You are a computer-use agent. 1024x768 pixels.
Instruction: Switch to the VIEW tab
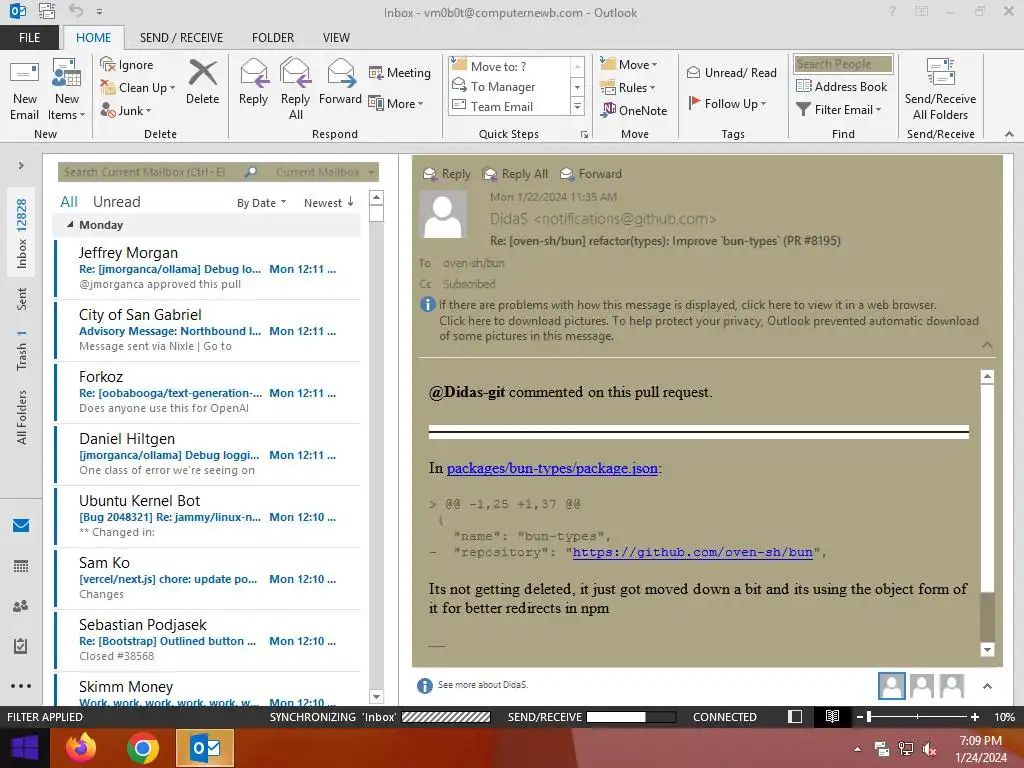pyautogui.click(x=336, y=38)
